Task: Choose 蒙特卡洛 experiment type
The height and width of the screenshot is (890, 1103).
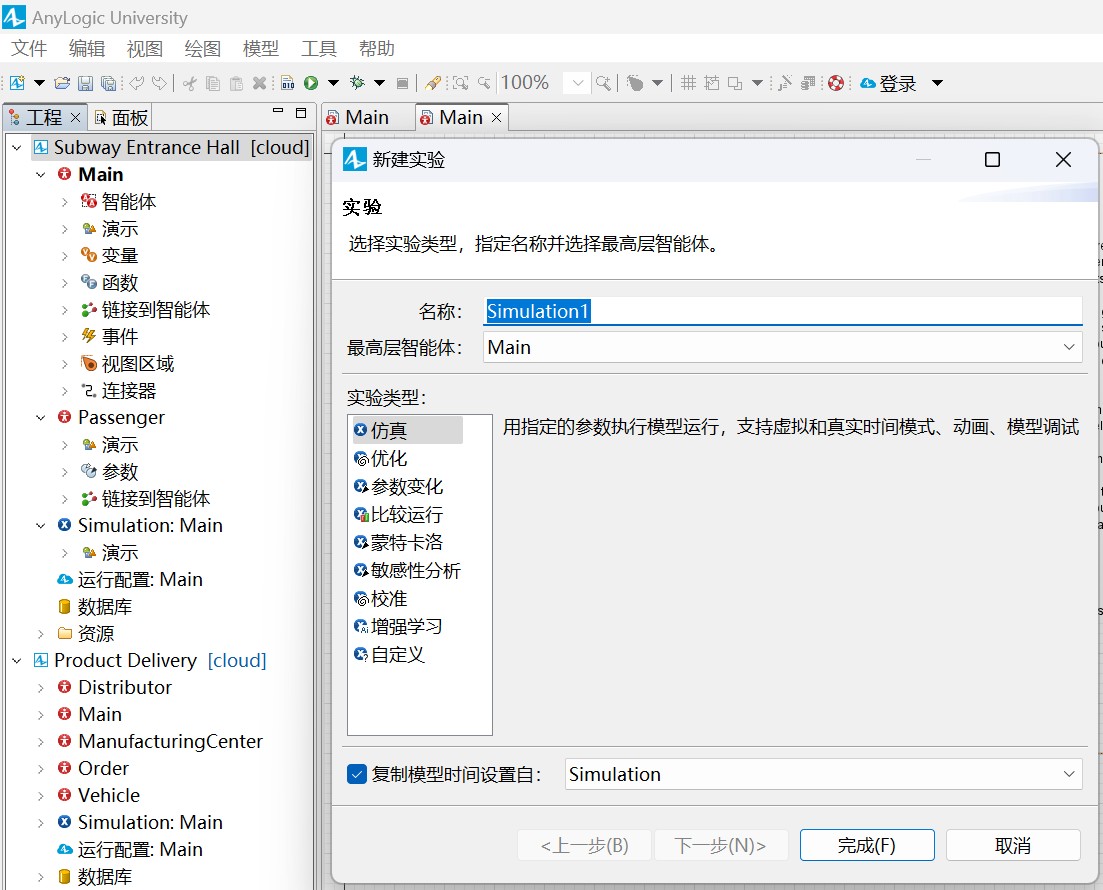Action: (405, 543)
